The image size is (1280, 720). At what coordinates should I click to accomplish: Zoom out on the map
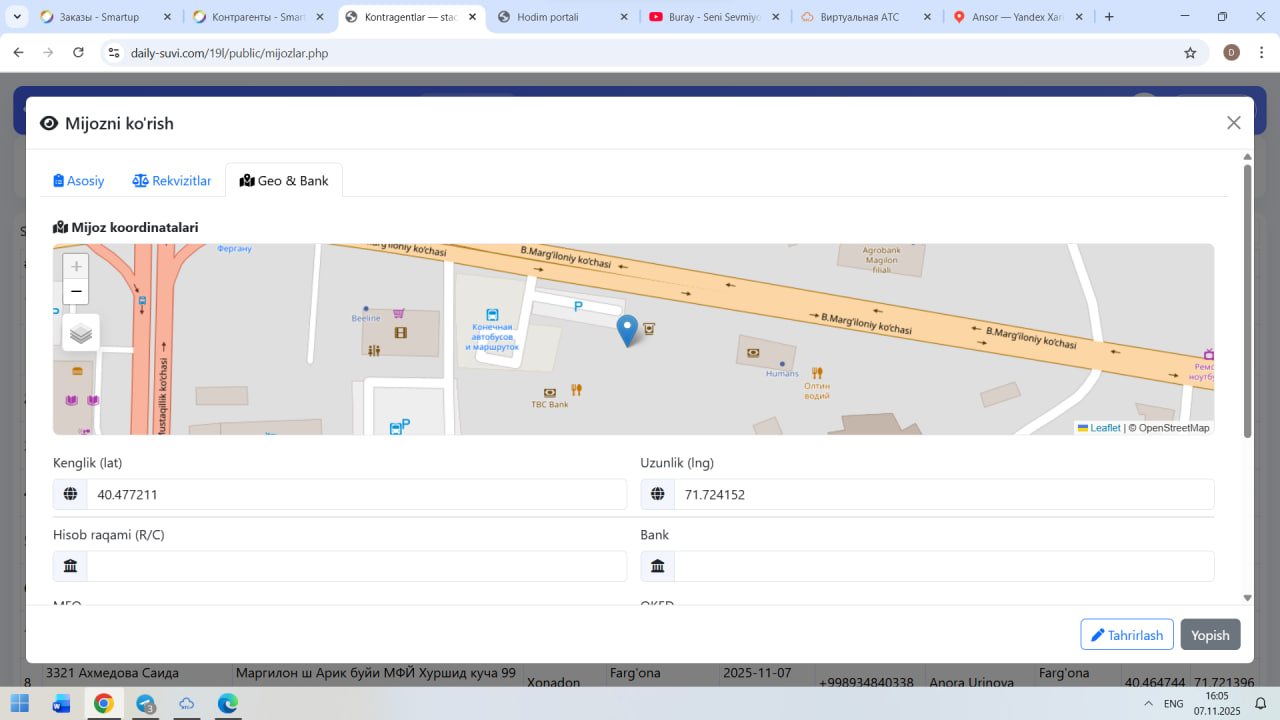pyautogui.click(x=76, y=291)
